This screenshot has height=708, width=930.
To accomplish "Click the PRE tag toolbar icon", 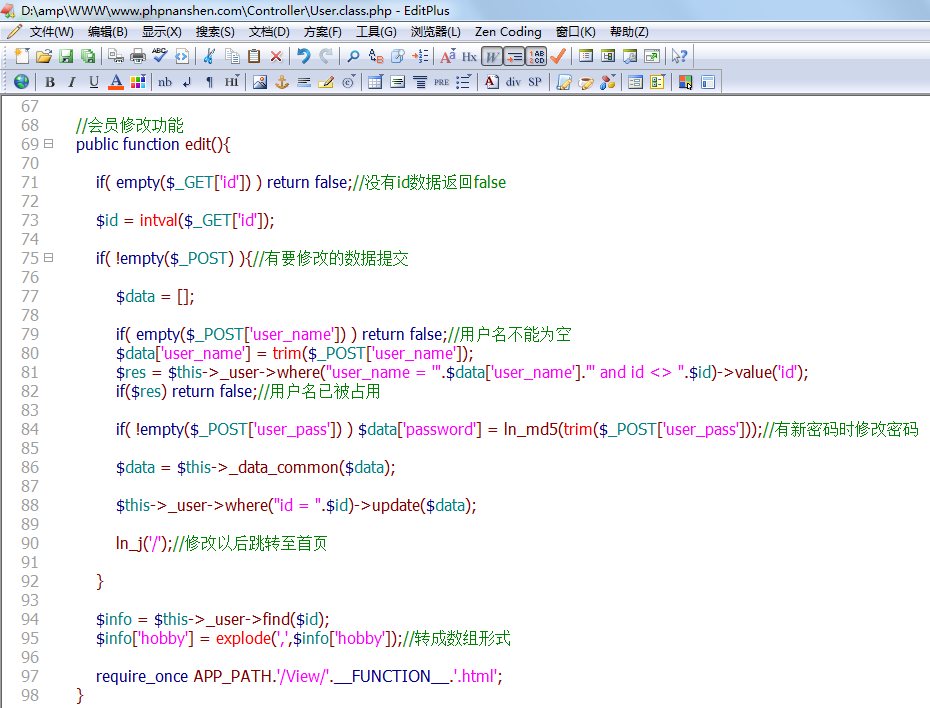I will coord(441,82).
